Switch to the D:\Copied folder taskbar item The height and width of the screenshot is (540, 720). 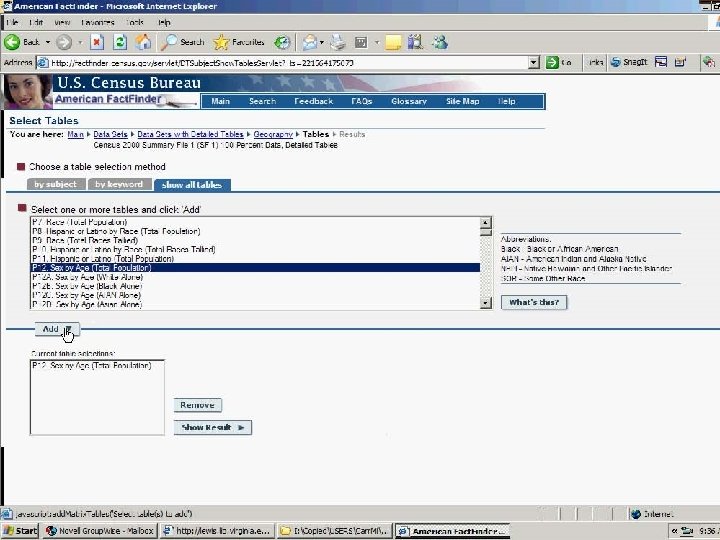pos(335,531)
